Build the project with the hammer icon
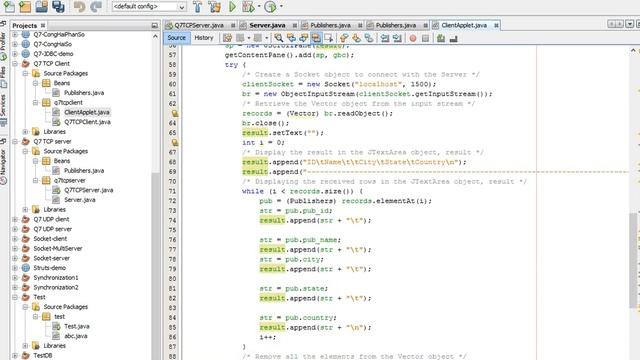The image size is (640, 360). tap(198, 7)
